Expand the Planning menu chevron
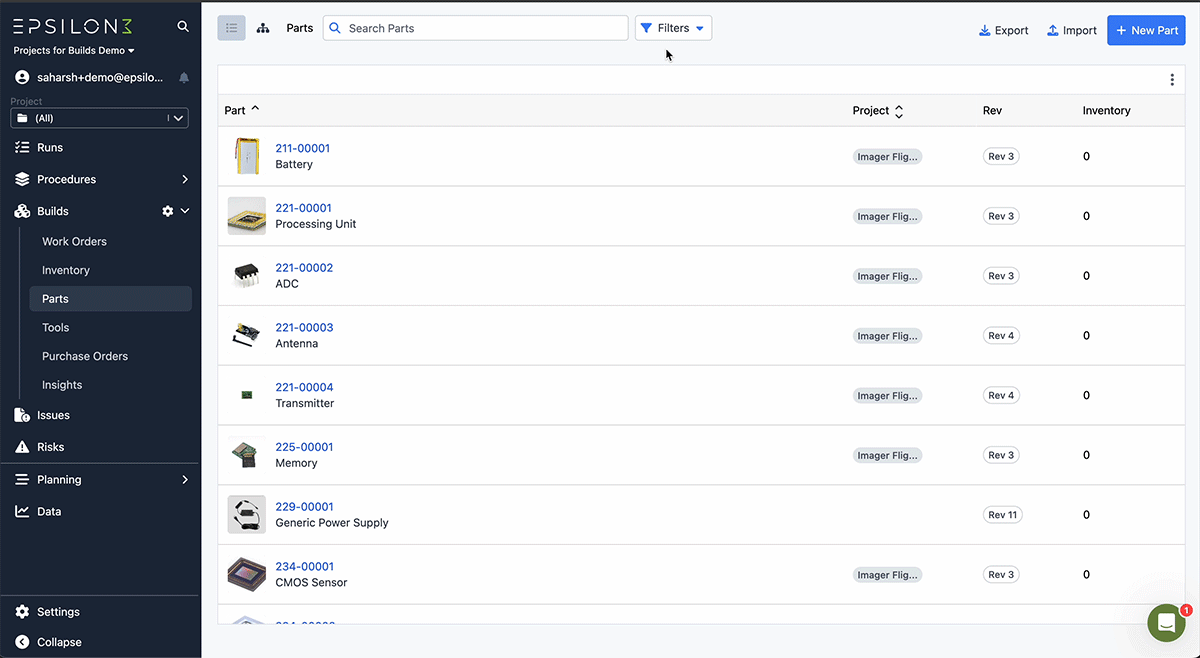This screenshot has width=1200, height=658. coord(185,480)
